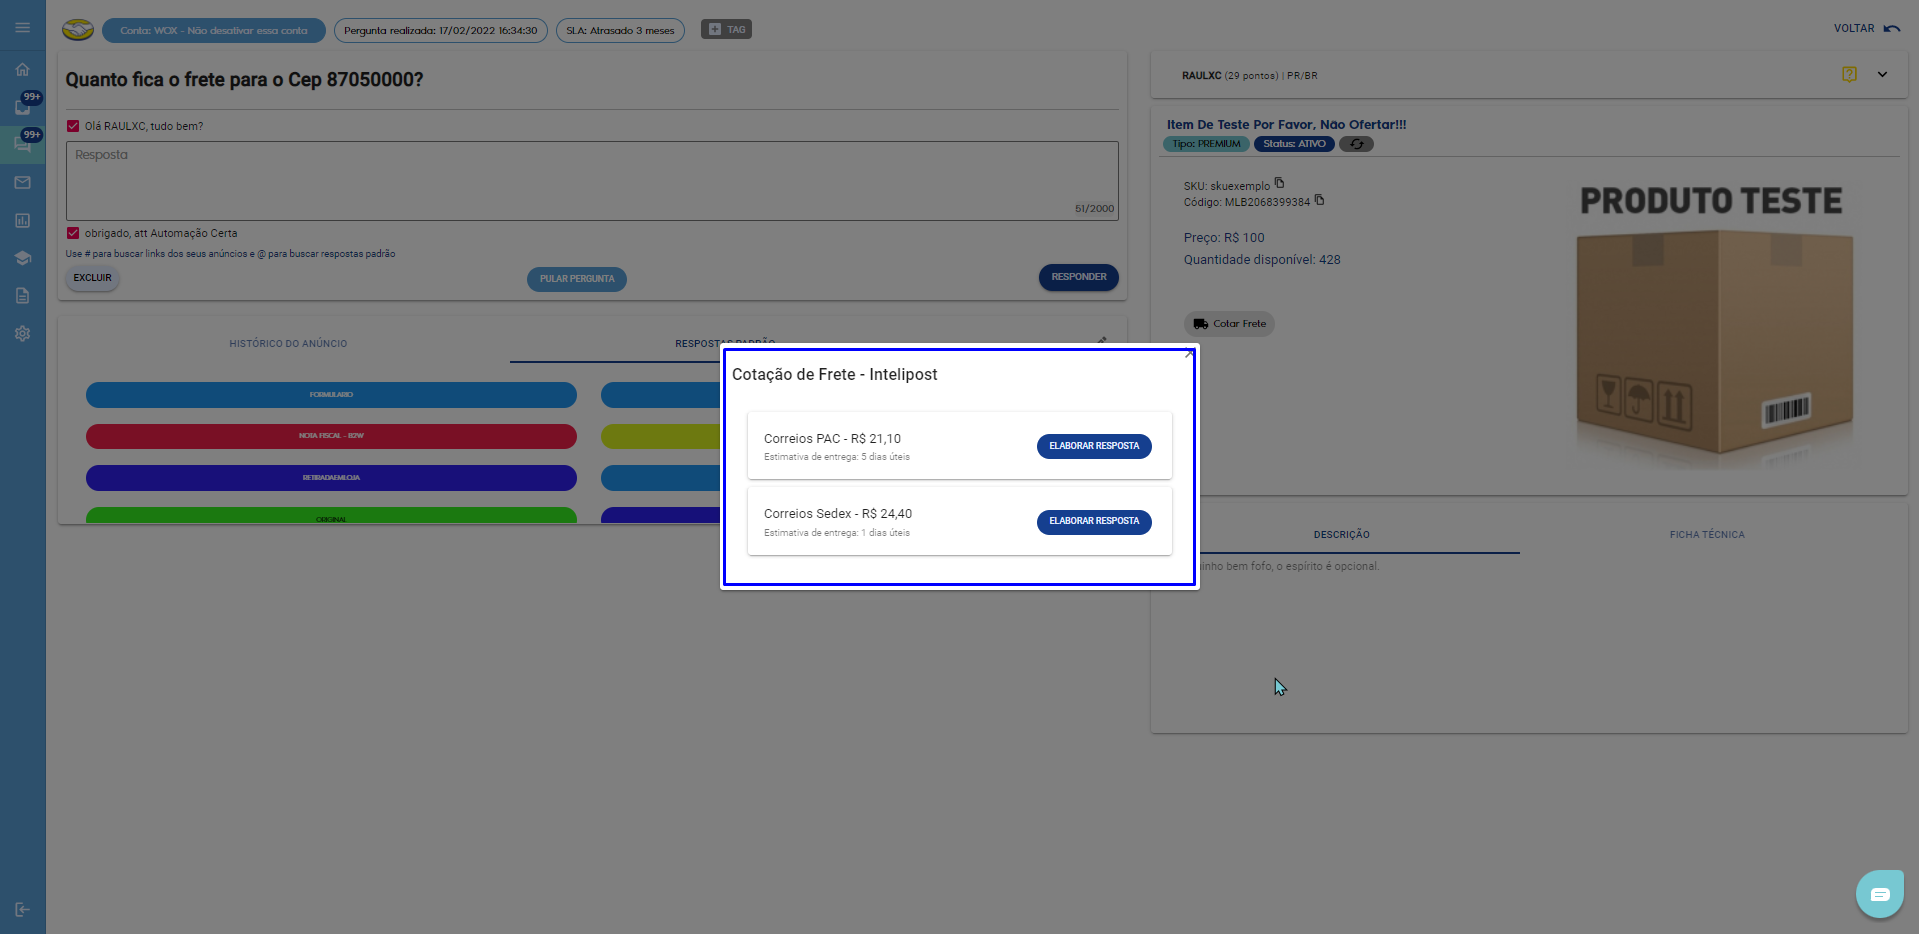Click the Mercado Livre handshake logo
This screenshot has width=1919, height=934.
coord(78,30)
